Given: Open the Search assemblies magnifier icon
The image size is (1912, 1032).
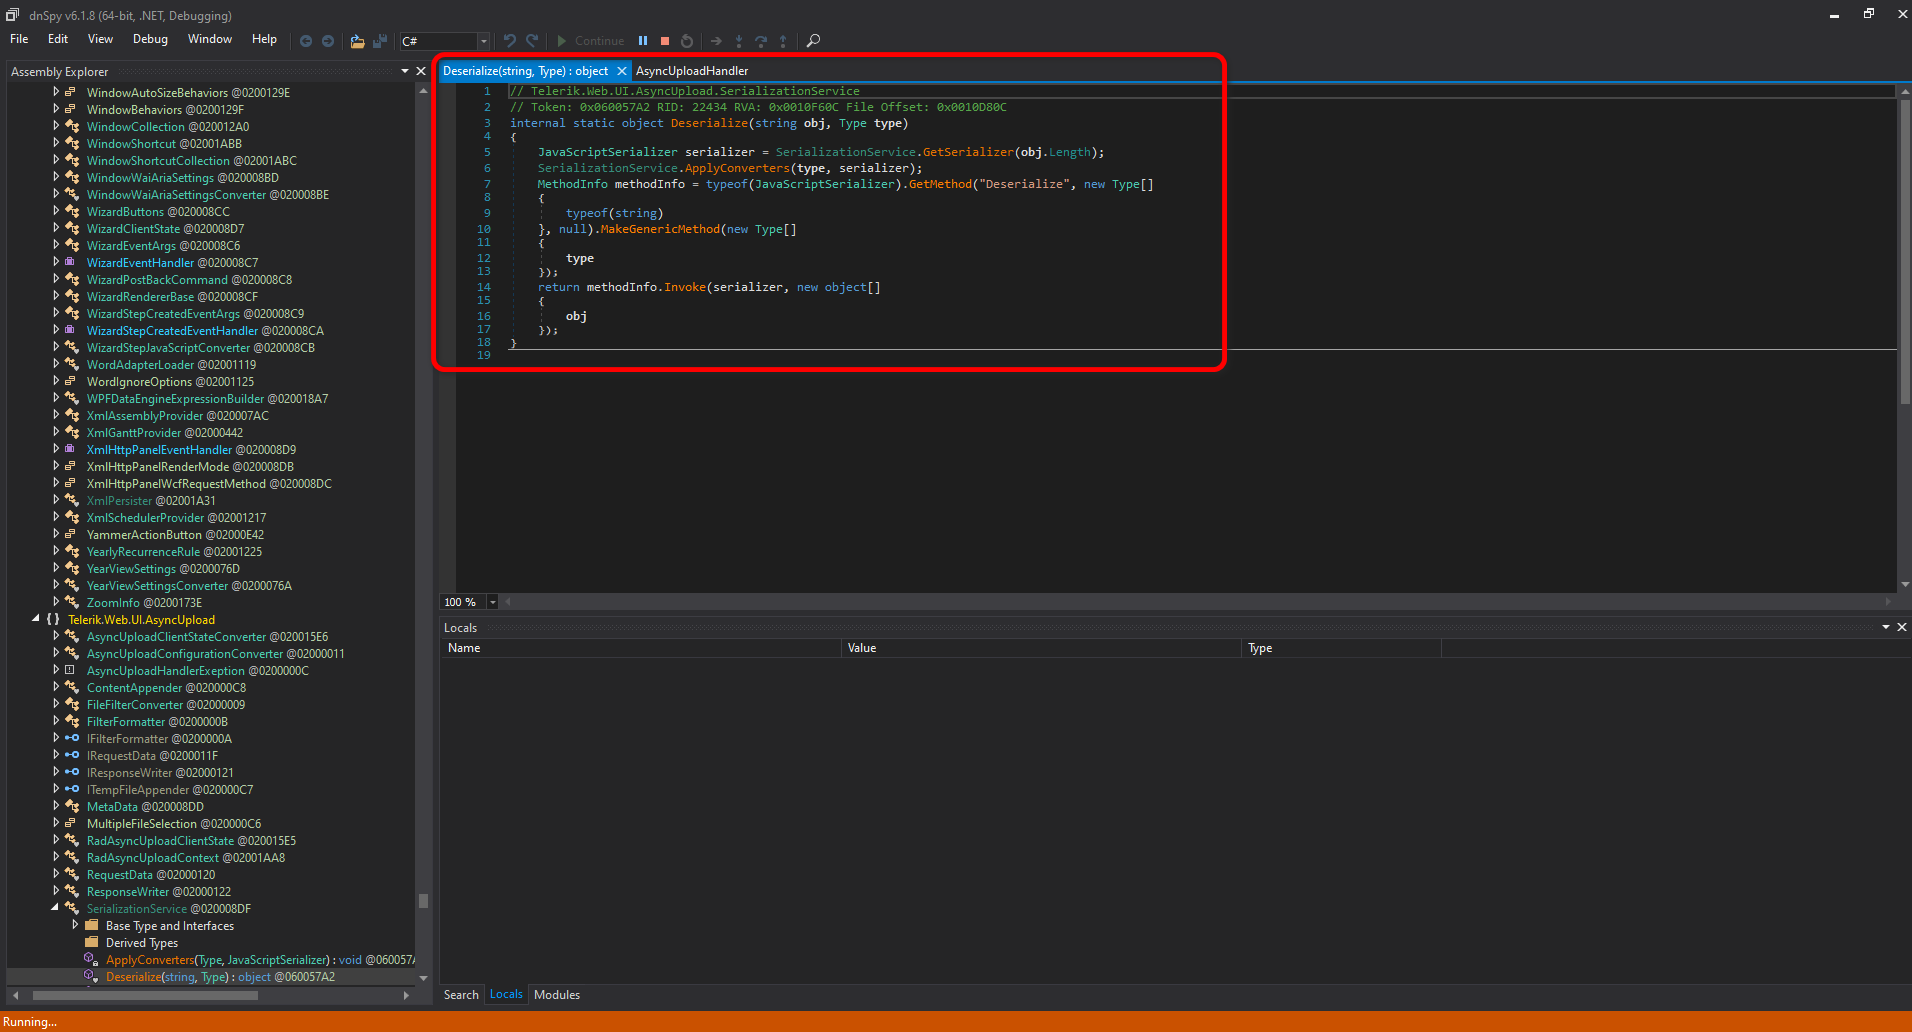Looking at the screenshot, I should click(813, 41).
